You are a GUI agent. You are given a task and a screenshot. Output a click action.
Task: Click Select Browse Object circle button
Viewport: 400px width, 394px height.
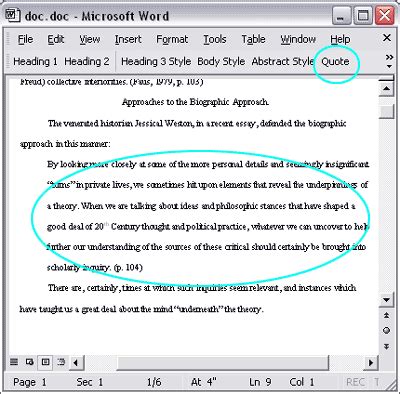(x=386, y=331)
